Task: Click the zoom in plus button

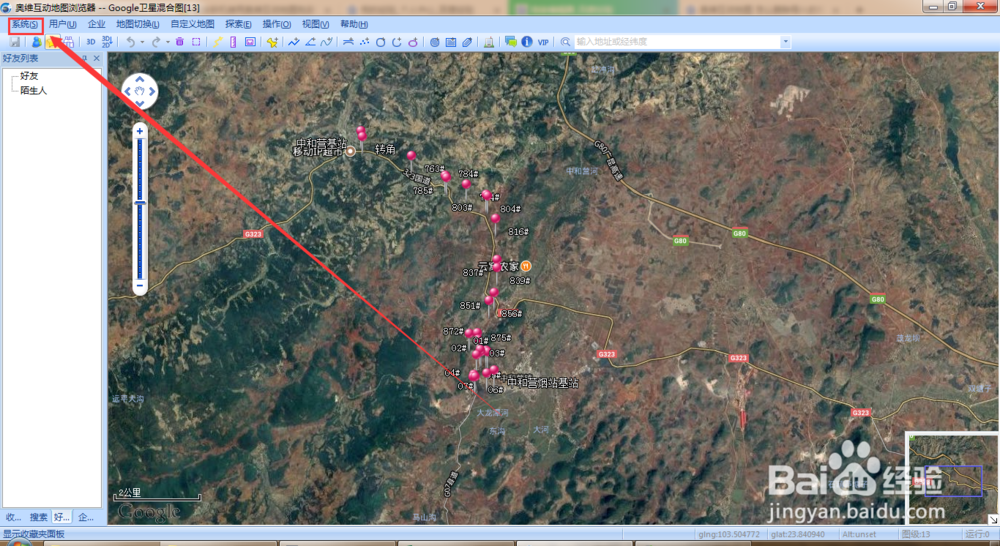Action: (140, 131)
